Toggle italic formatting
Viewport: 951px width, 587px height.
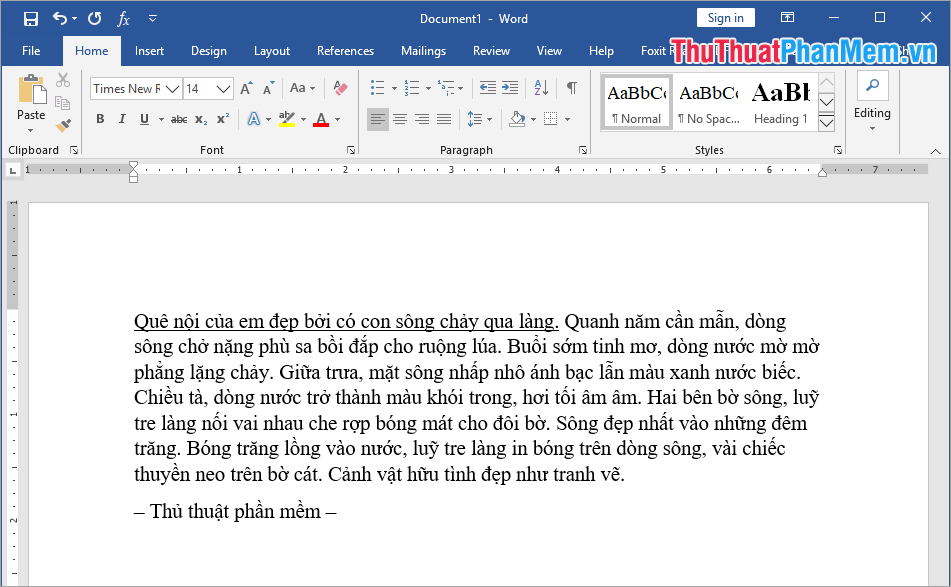pos(122,119)
